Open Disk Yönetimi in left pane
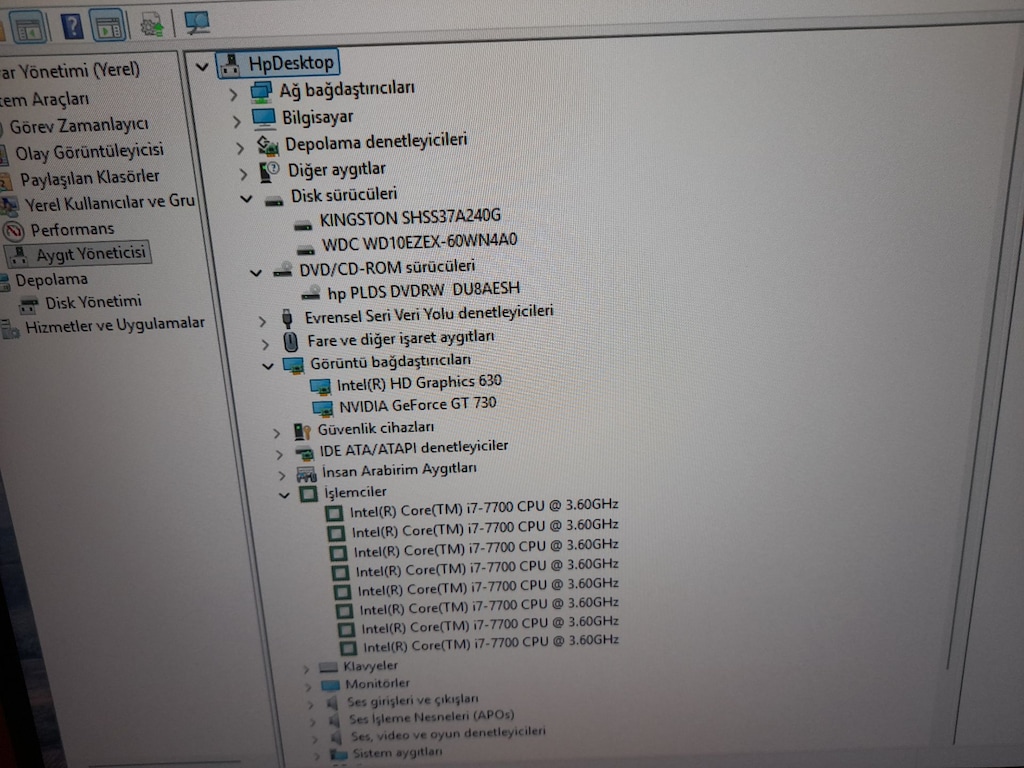Screen dimensions: 1024x768 [x=93, y=302]
